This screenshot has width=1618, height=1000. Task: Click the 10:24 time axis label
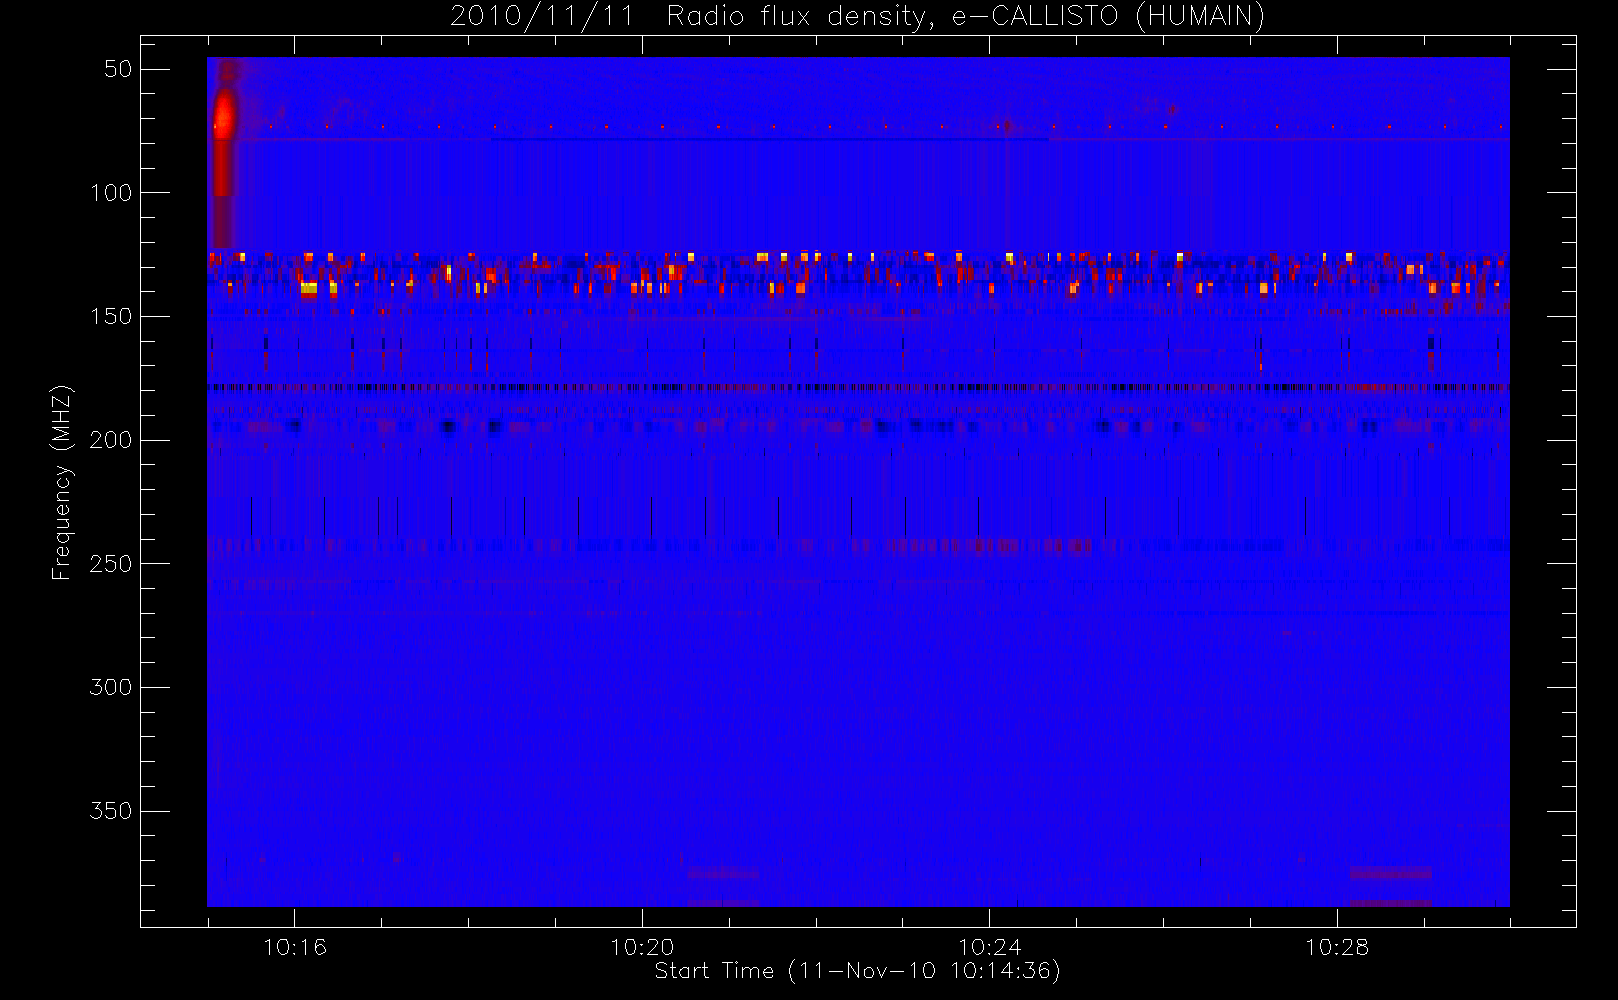coord(989,947)
